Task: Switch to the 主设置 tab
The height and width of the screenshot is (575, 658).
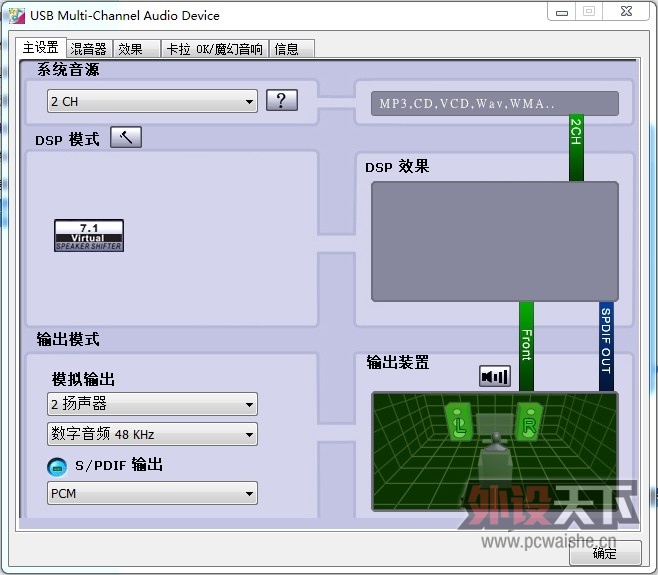Action: pyautogui.click(x=41, y=48)
